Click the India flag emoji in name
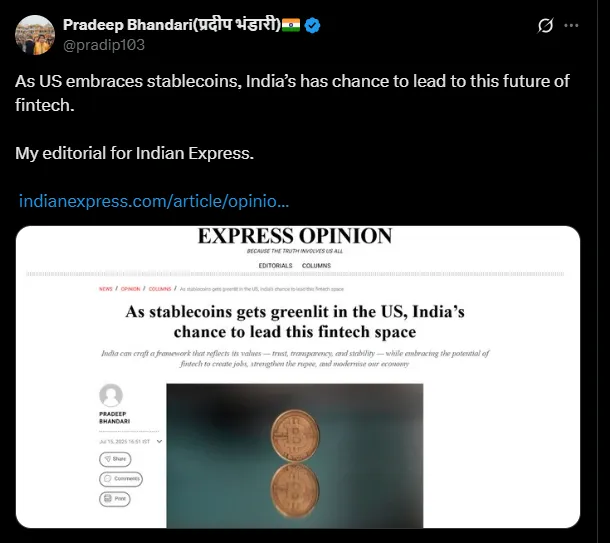The image size is (610, 543). click(x=291, y=25)
